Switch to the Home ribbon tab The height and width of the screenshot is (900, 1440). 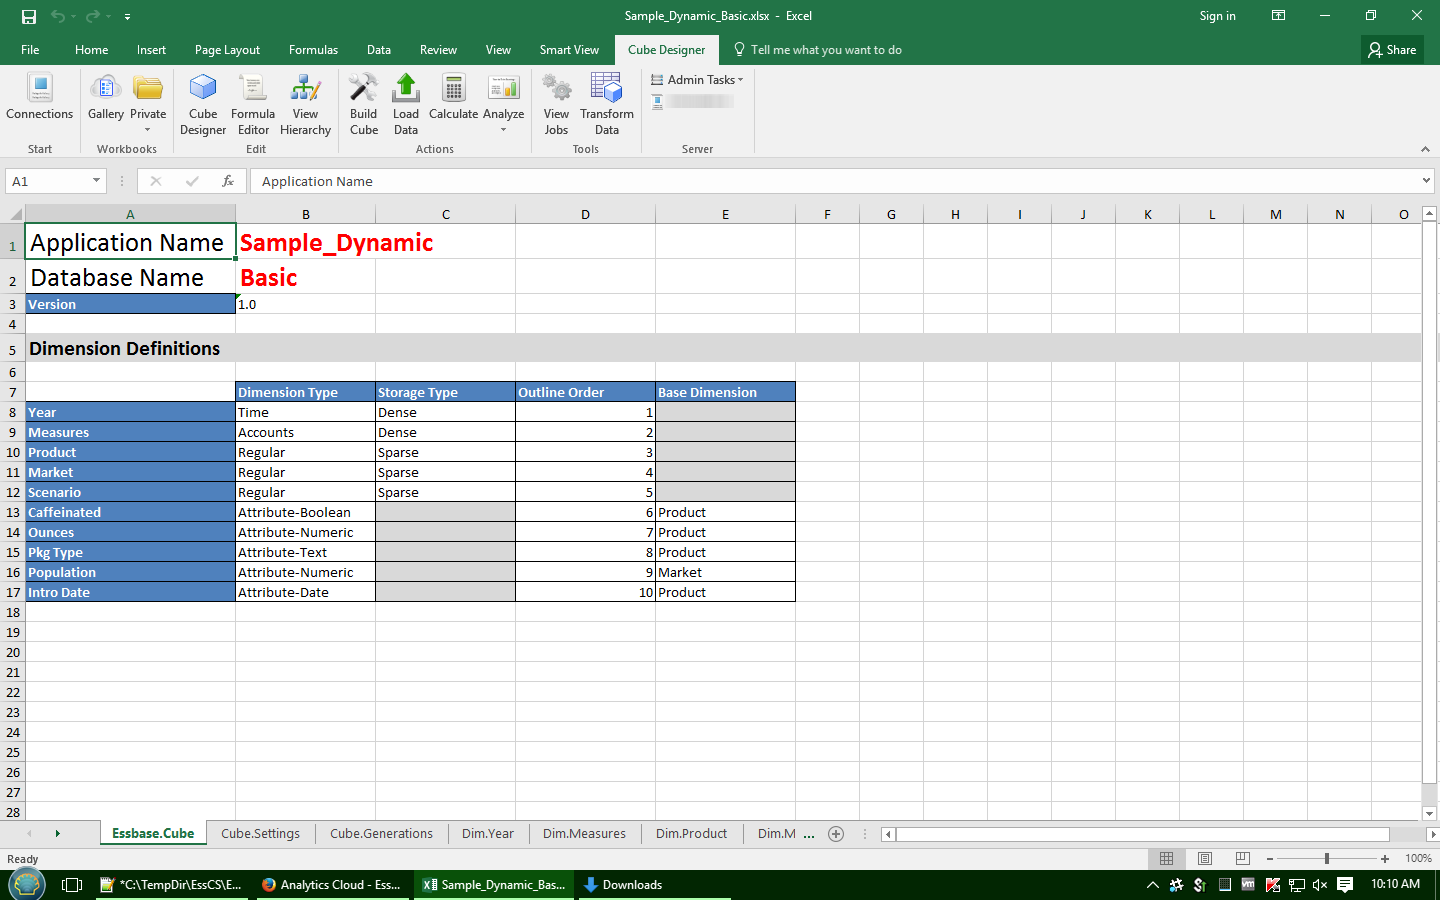point(91,50)
